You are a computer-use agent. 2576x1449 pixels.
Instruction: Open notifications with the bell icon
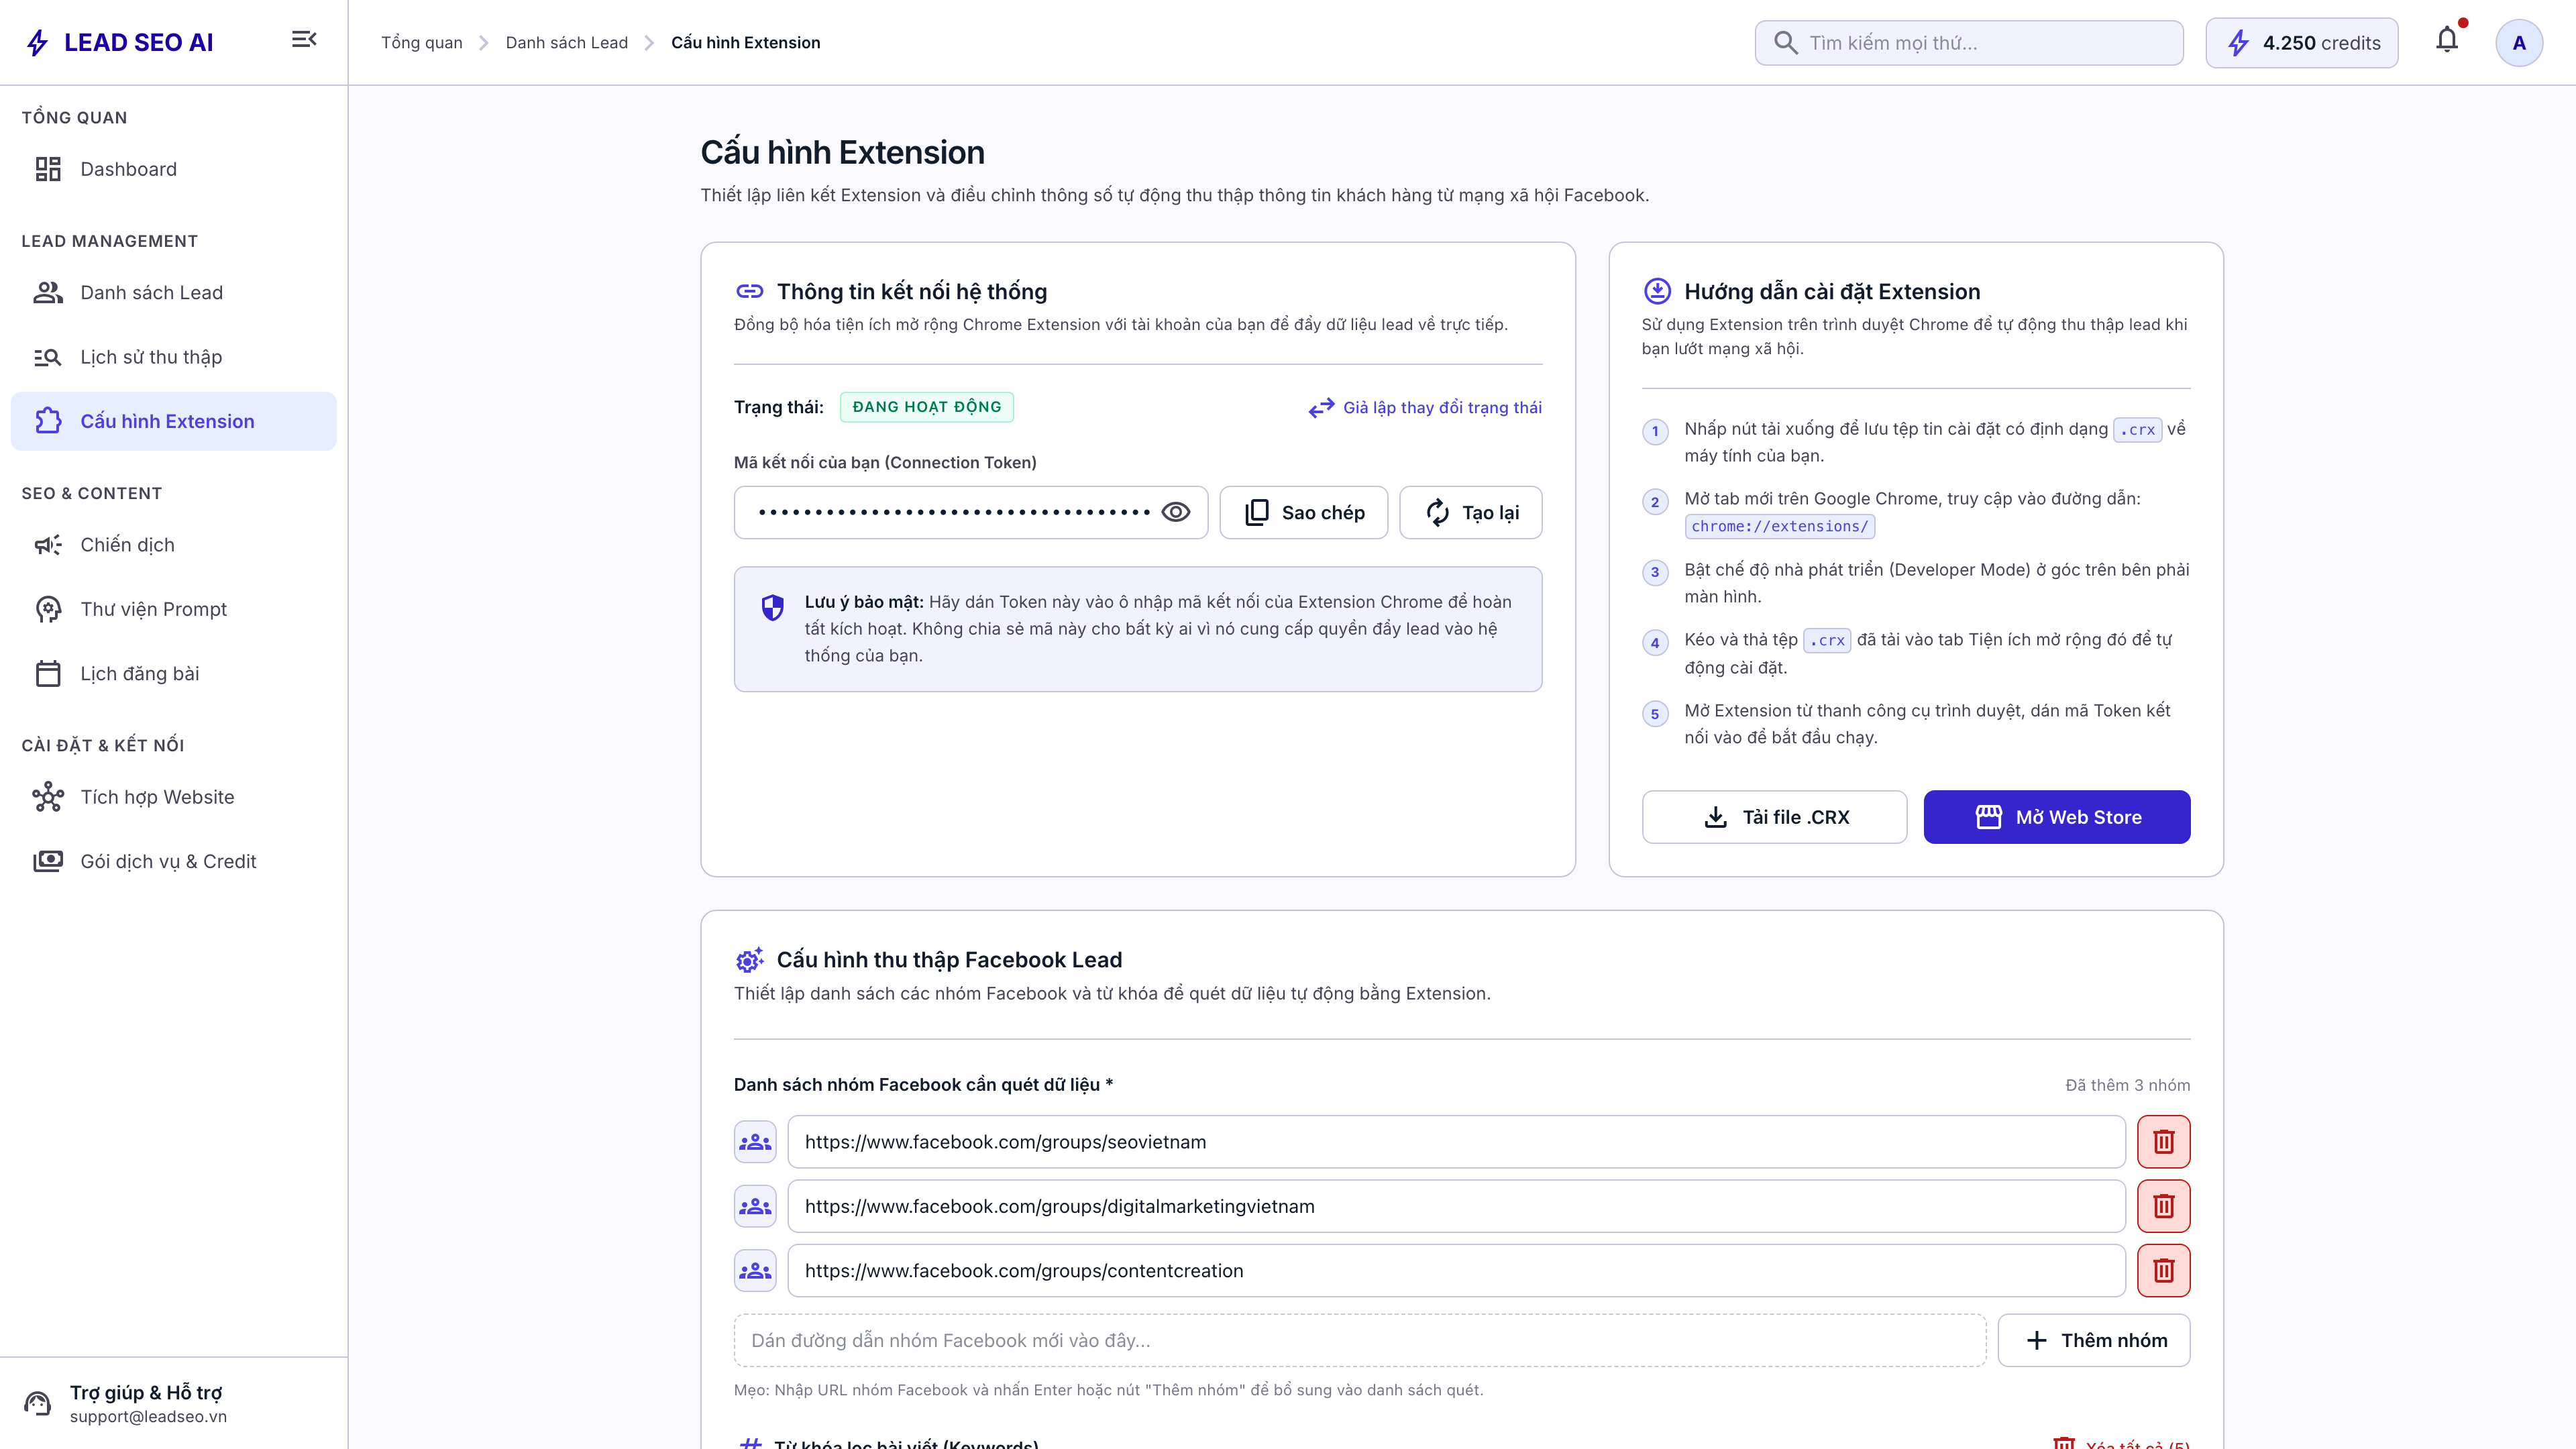(2447, 40)
